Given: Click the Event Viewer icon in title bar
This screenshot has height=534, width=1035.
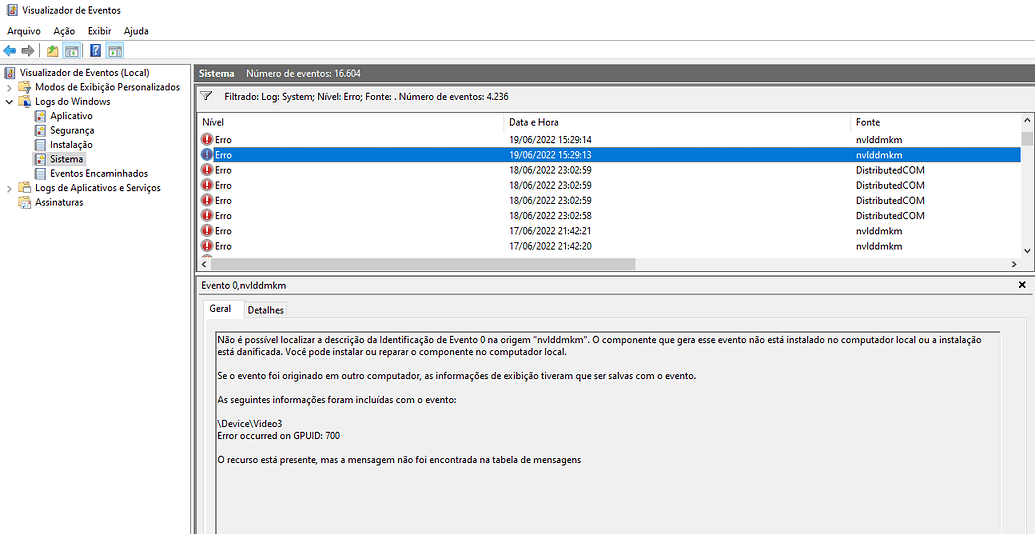Looking at the screenshot, I should point(12,10).
